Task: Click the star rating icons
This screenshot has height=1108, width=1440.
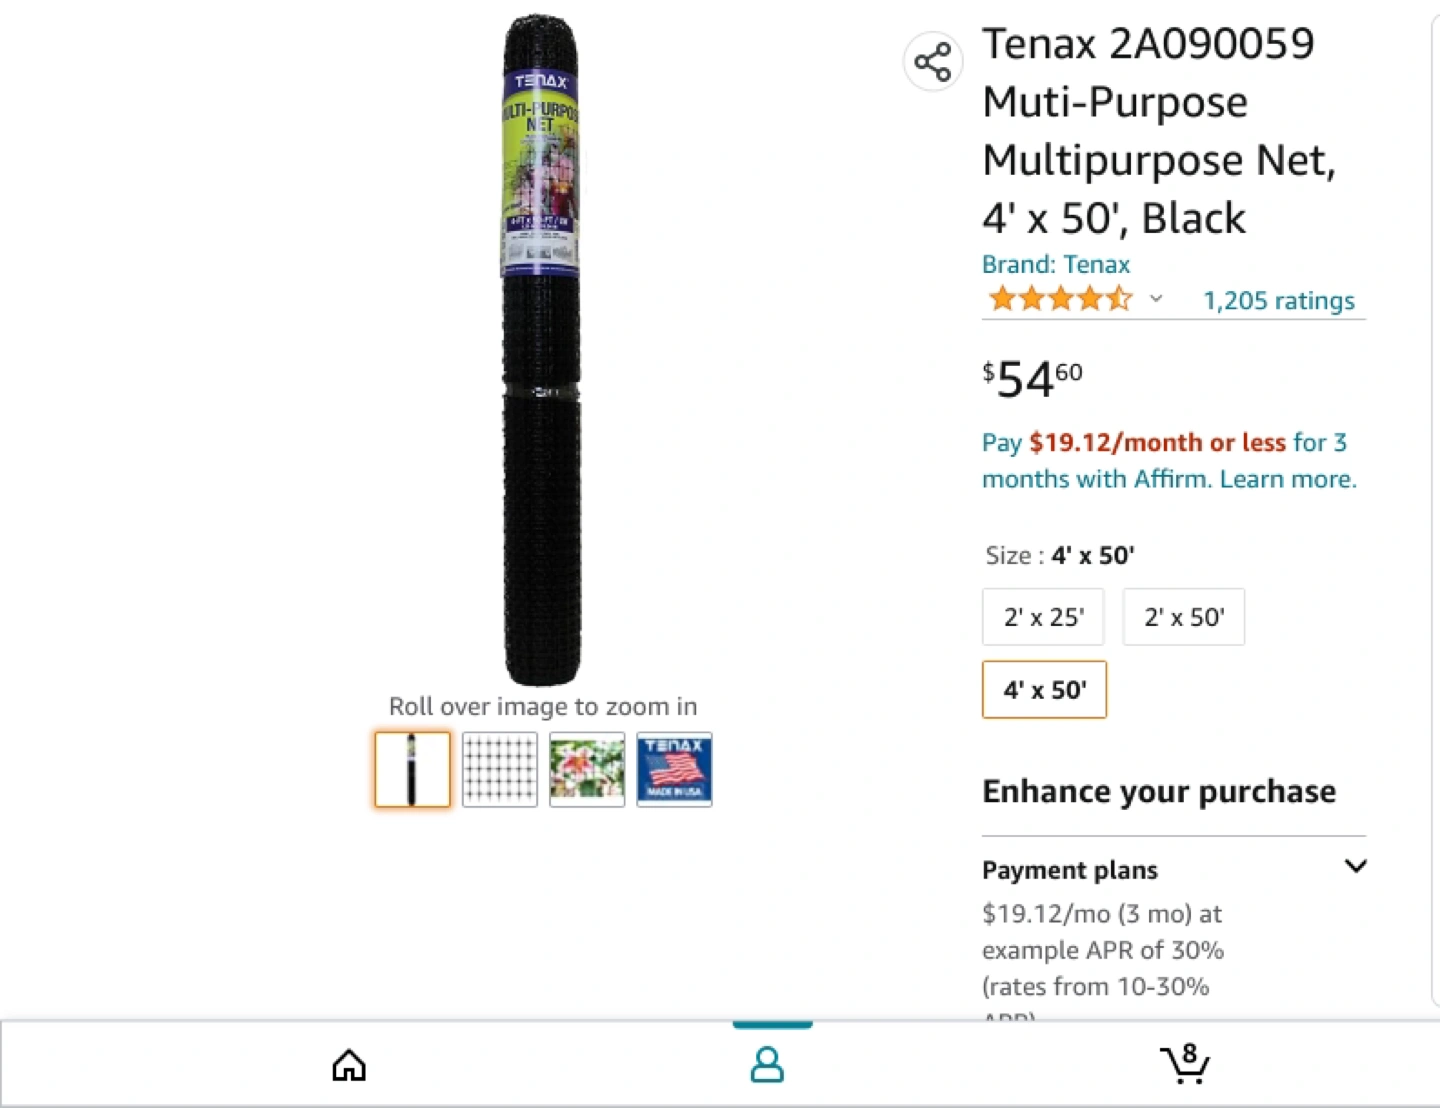Action: point(1060,299)
